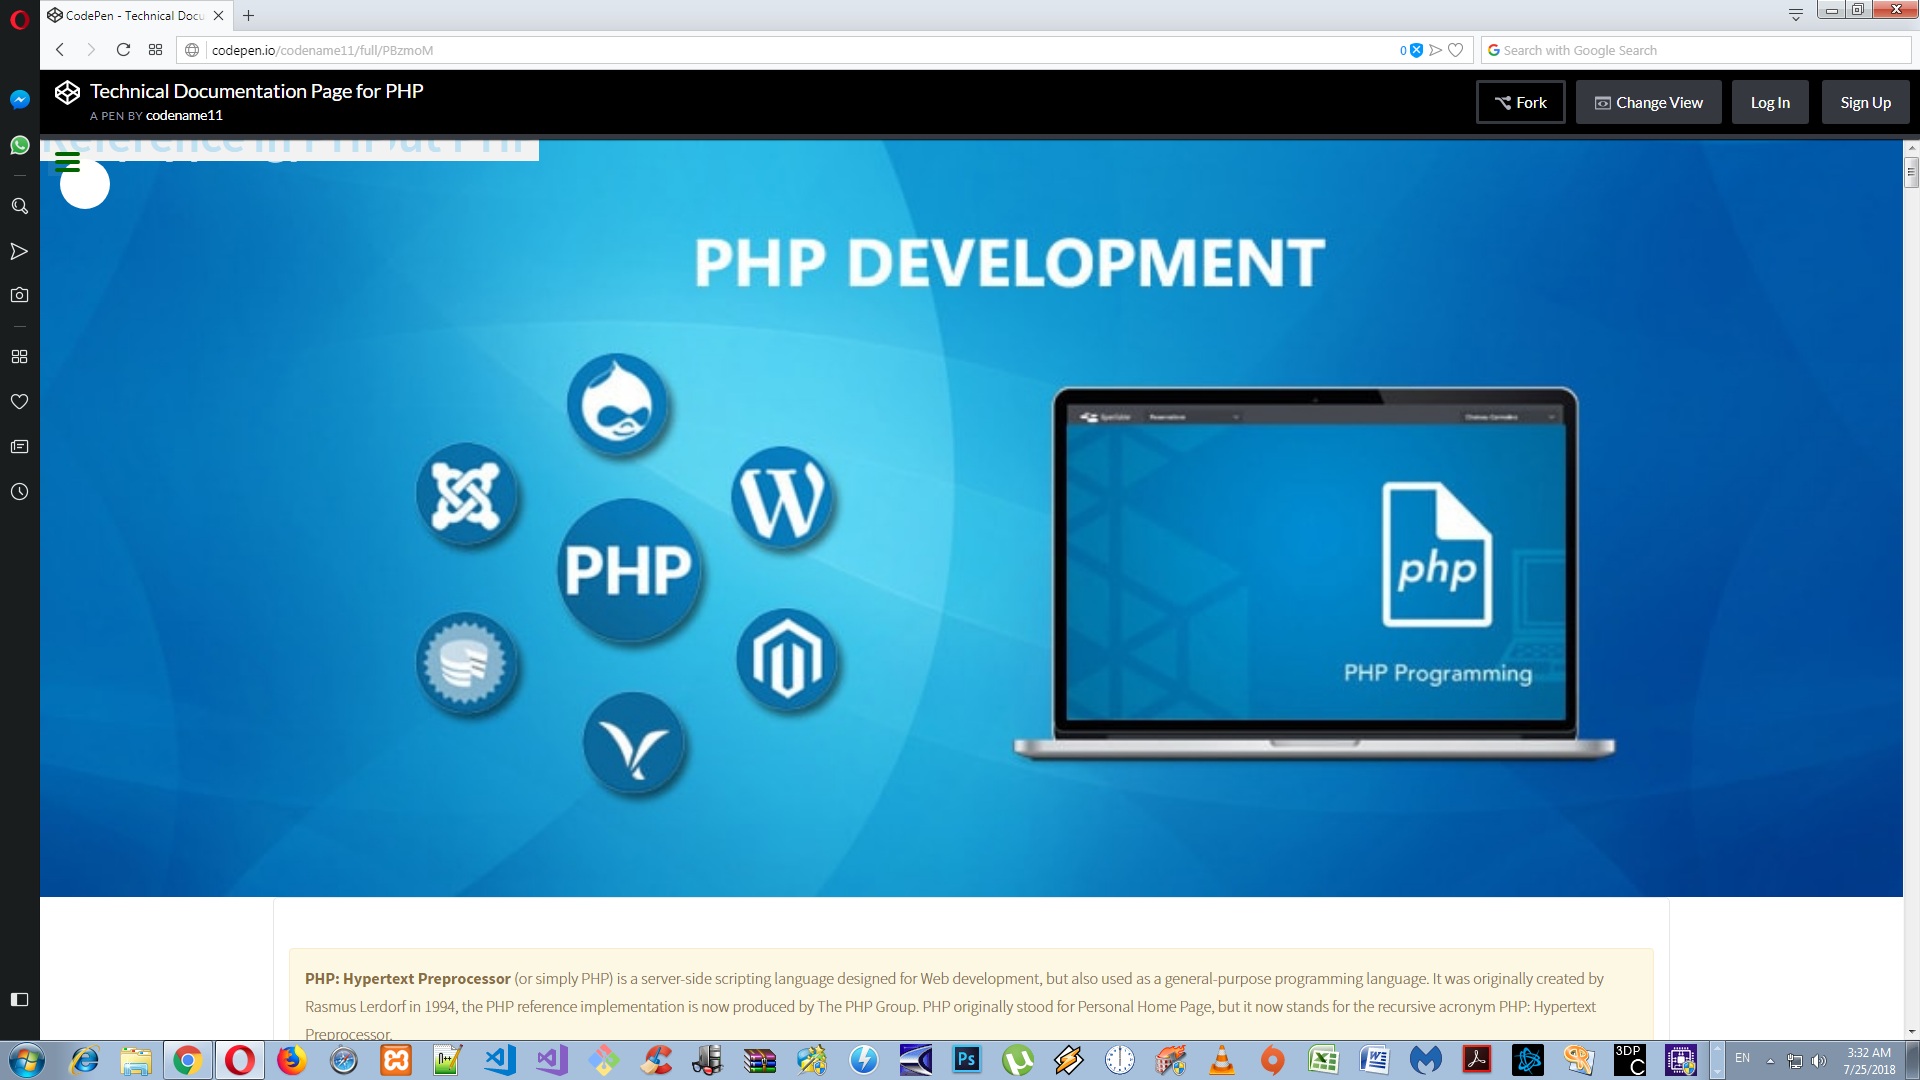Show hidden system tray icons arrow
Screen dimensions: 1920x1080
(1770, 1061)
